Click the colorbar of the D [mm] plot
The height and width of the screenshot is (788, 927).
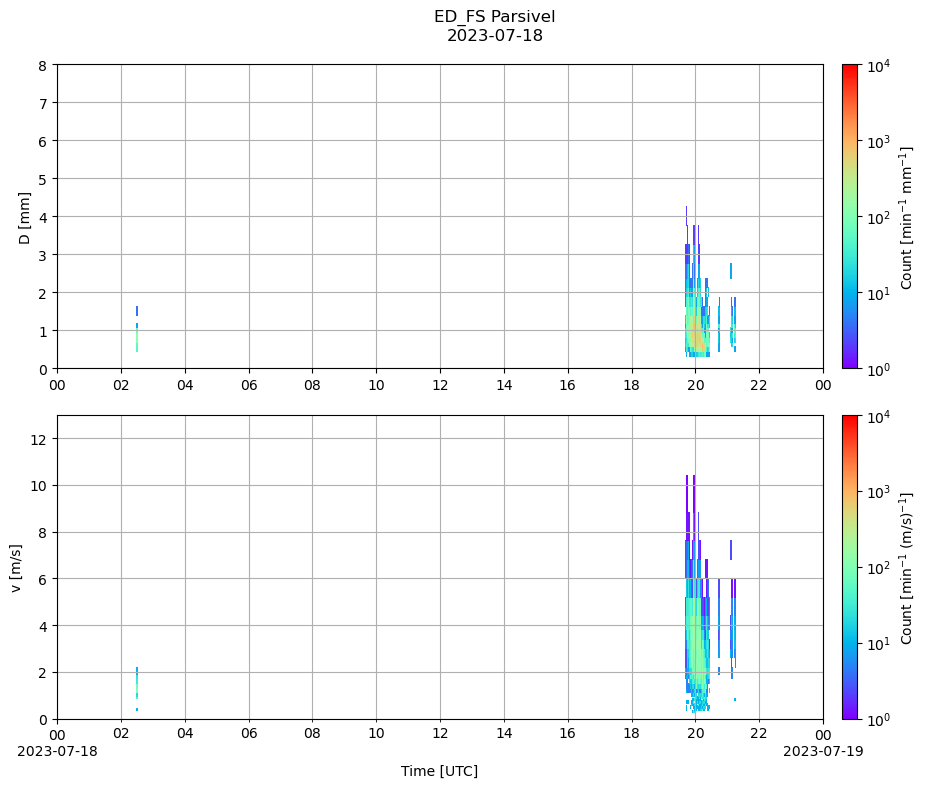coord(850,216)
